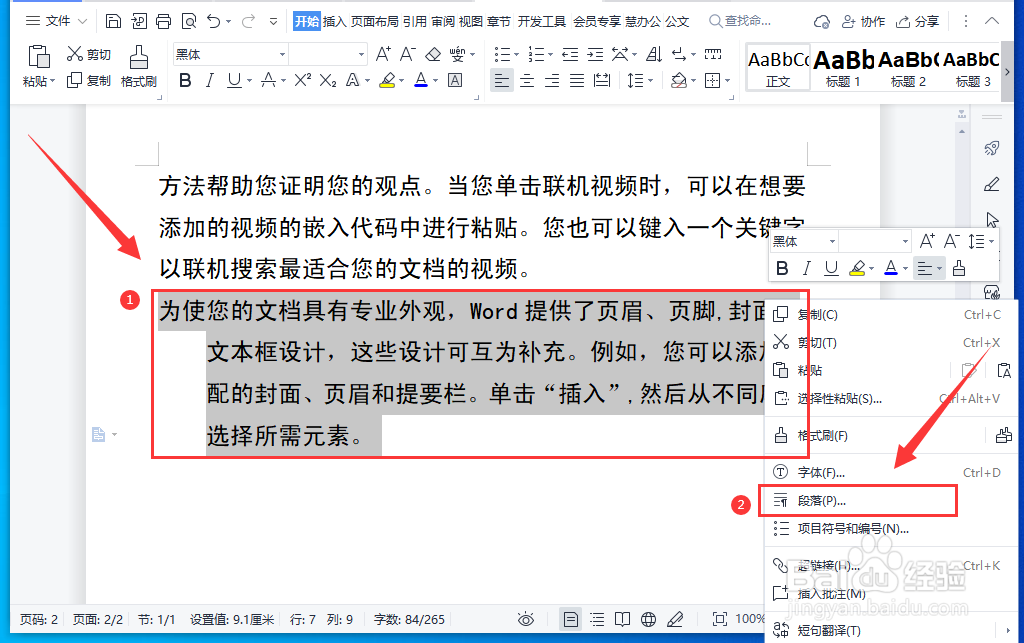Viewport: 1024px width, 643px height.
Task: Decrease font size with ribbon A- icon
Action: point(408,54)
